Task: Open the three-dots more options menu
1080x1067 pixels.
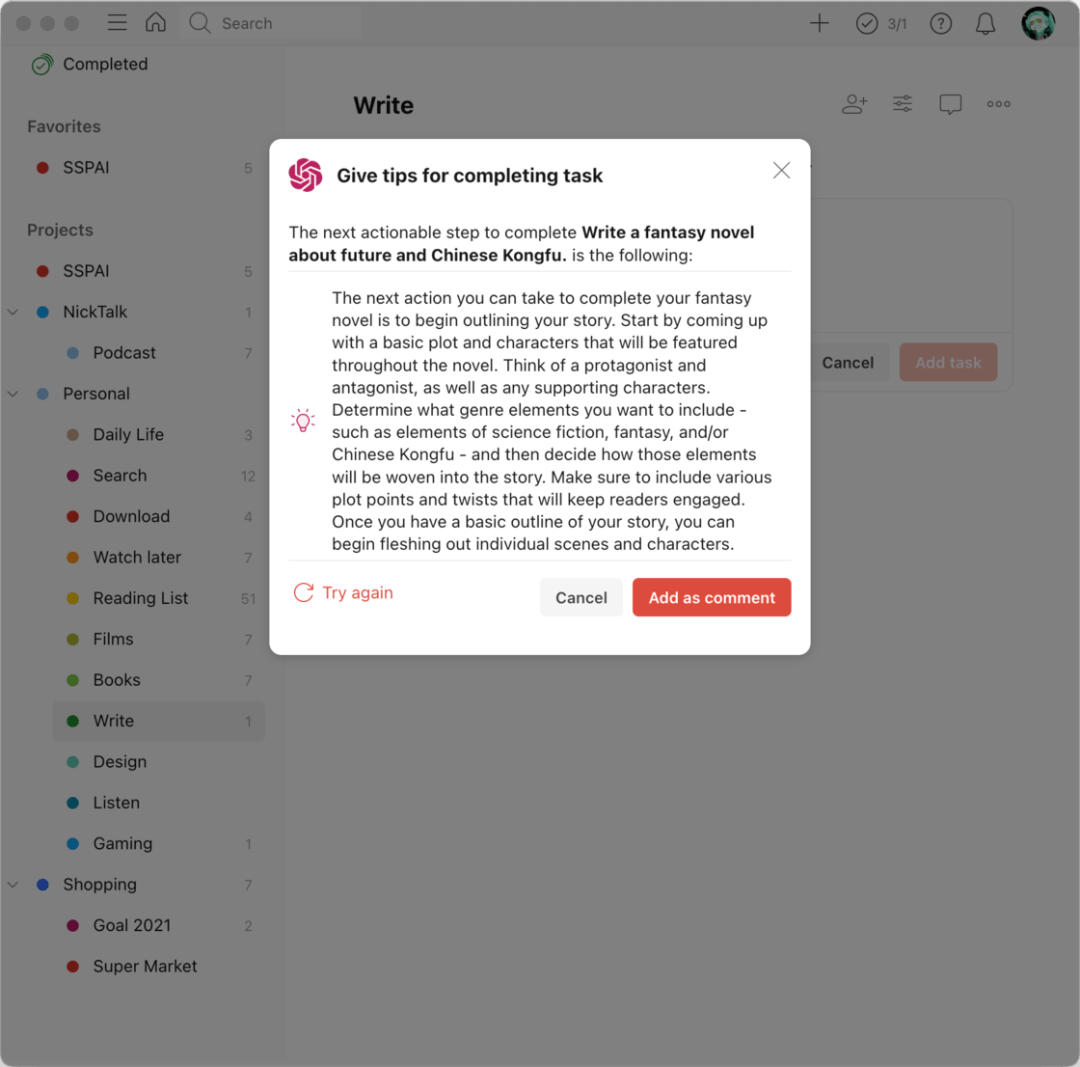Action: coord(998,104)
